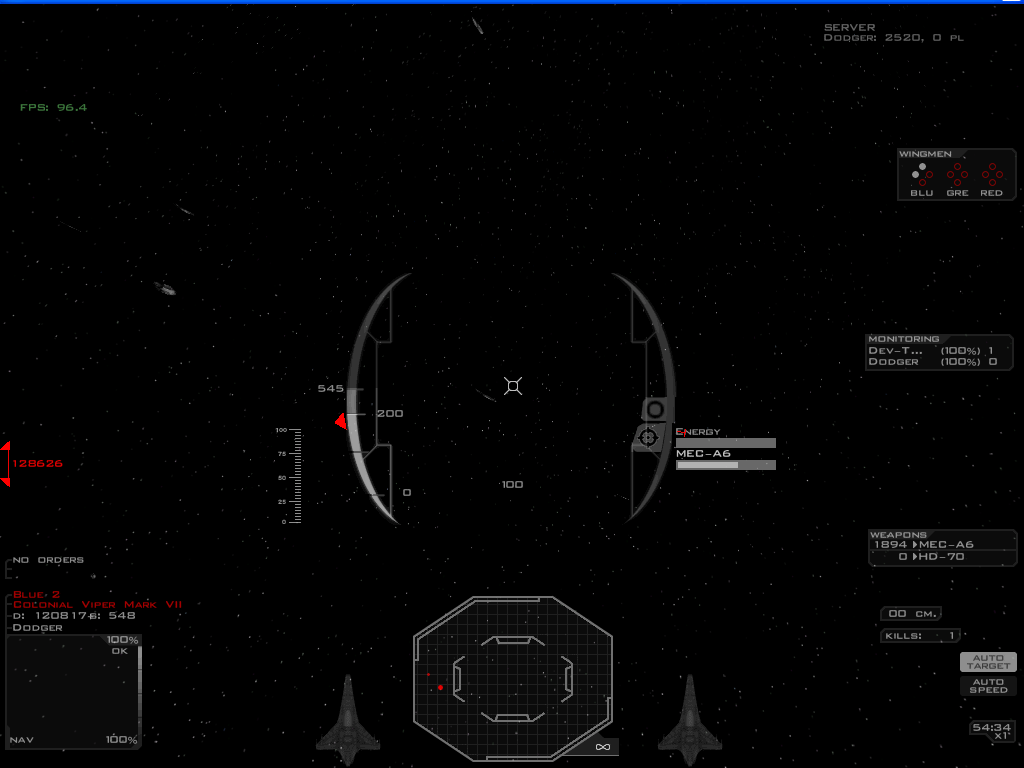Click the Energy level bar
This screenshot has width=1024, height=768.
726,443
